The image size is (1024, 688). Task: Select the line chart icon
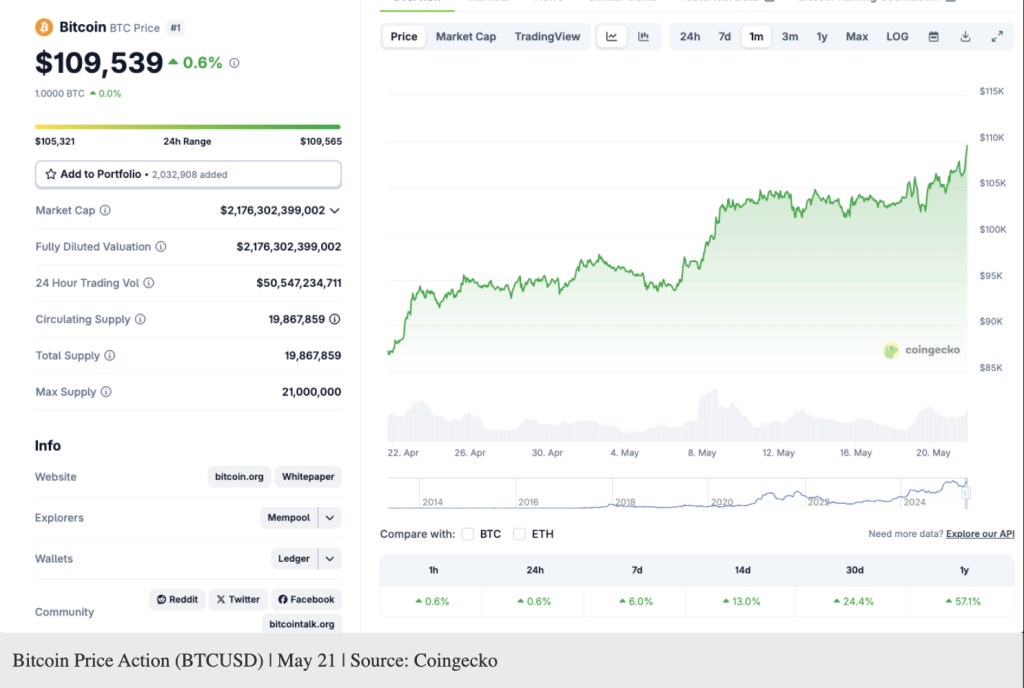point(611,36)
